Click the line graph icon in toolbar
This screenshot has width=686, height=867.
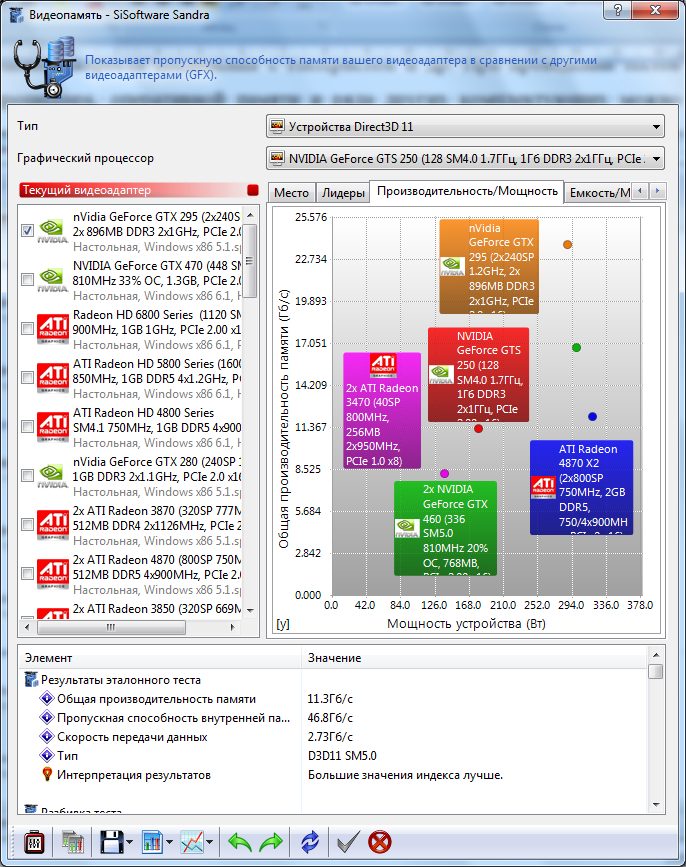[192, 842]
